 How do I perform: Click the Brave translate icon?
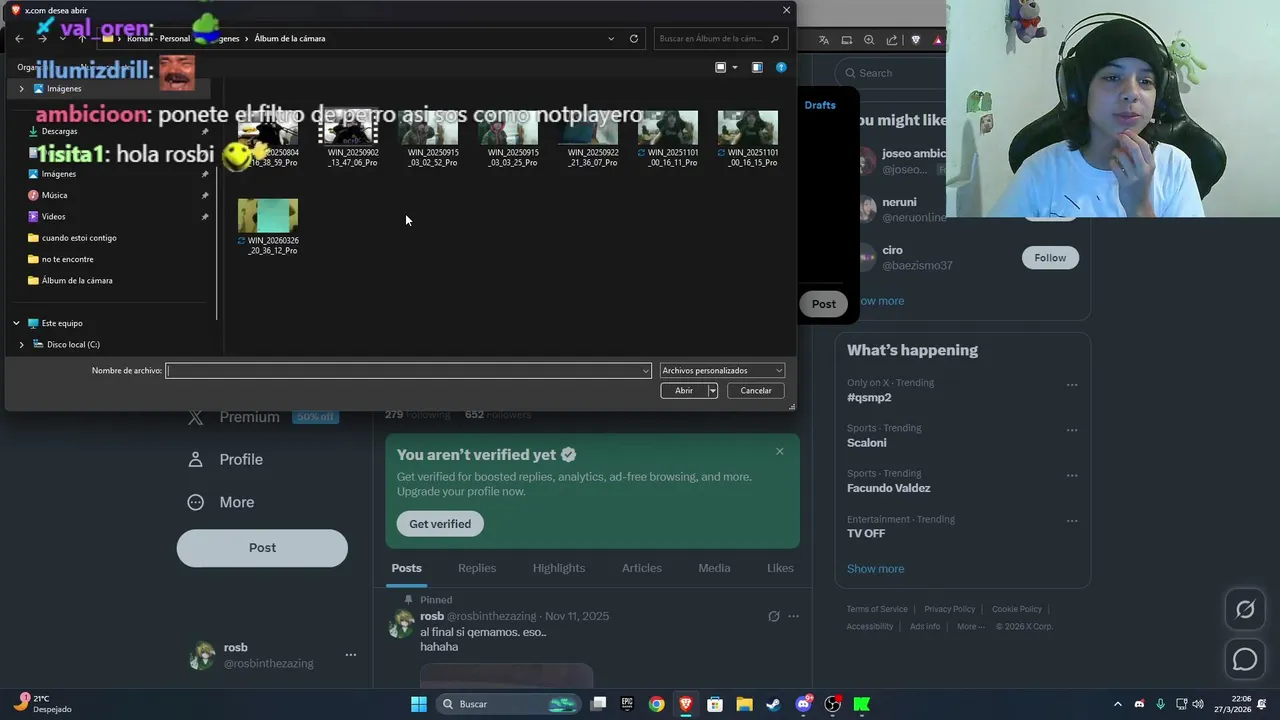[x=824, y=40]
